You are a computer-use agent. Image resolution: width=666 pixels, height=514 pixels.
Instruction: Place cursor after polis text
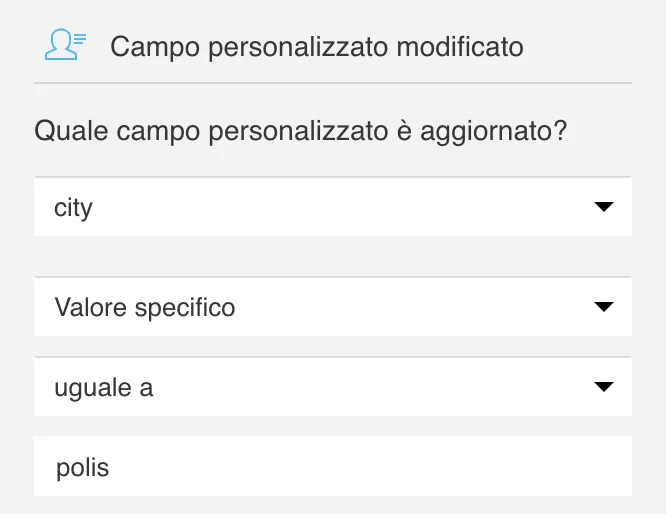110,468
